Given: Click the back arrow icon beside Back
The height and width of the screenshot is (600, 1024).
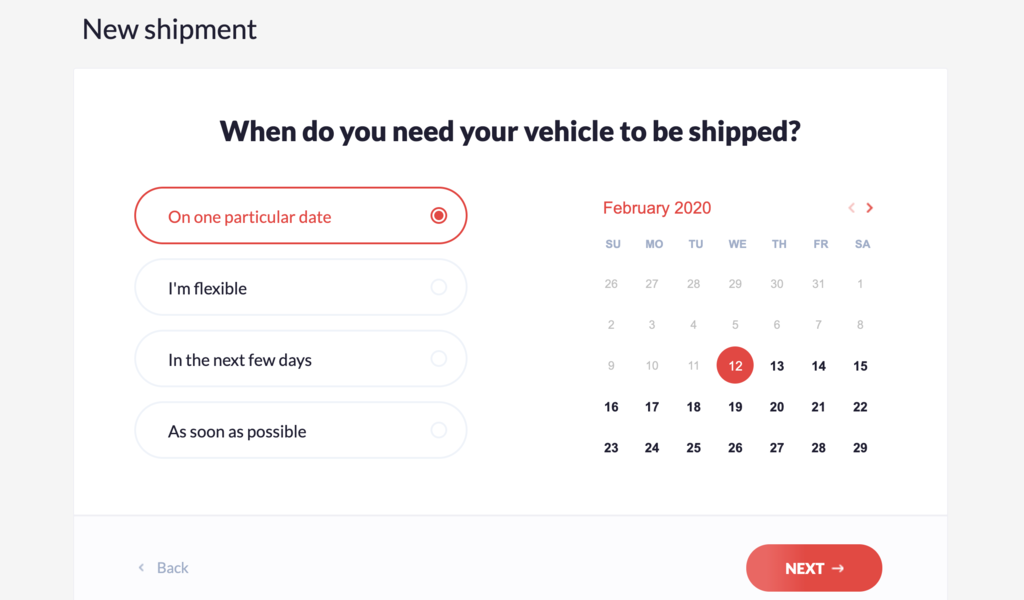Looking at the screenshot, I should (x=140, y=567).
